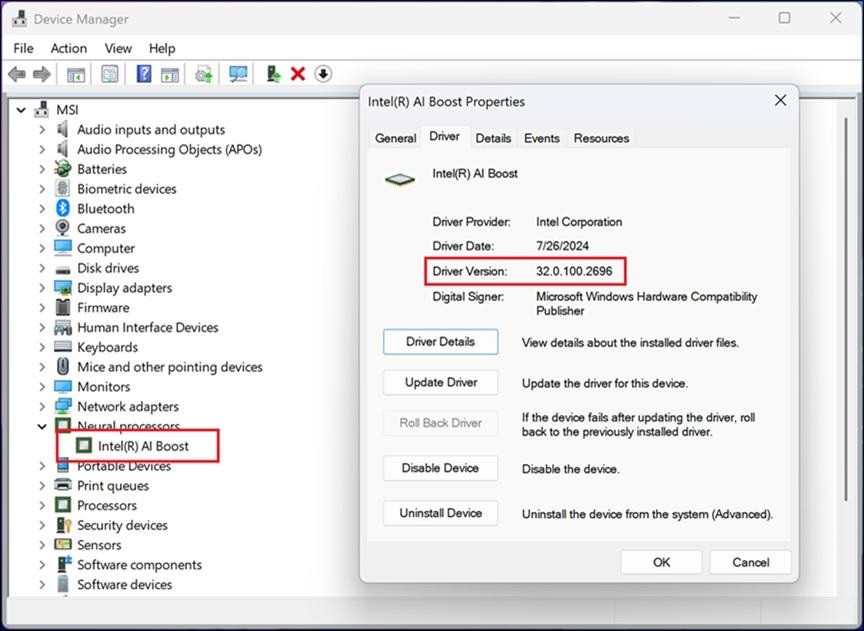Switch to the General tab
864x631 pixels.
(x=395, y=138)
